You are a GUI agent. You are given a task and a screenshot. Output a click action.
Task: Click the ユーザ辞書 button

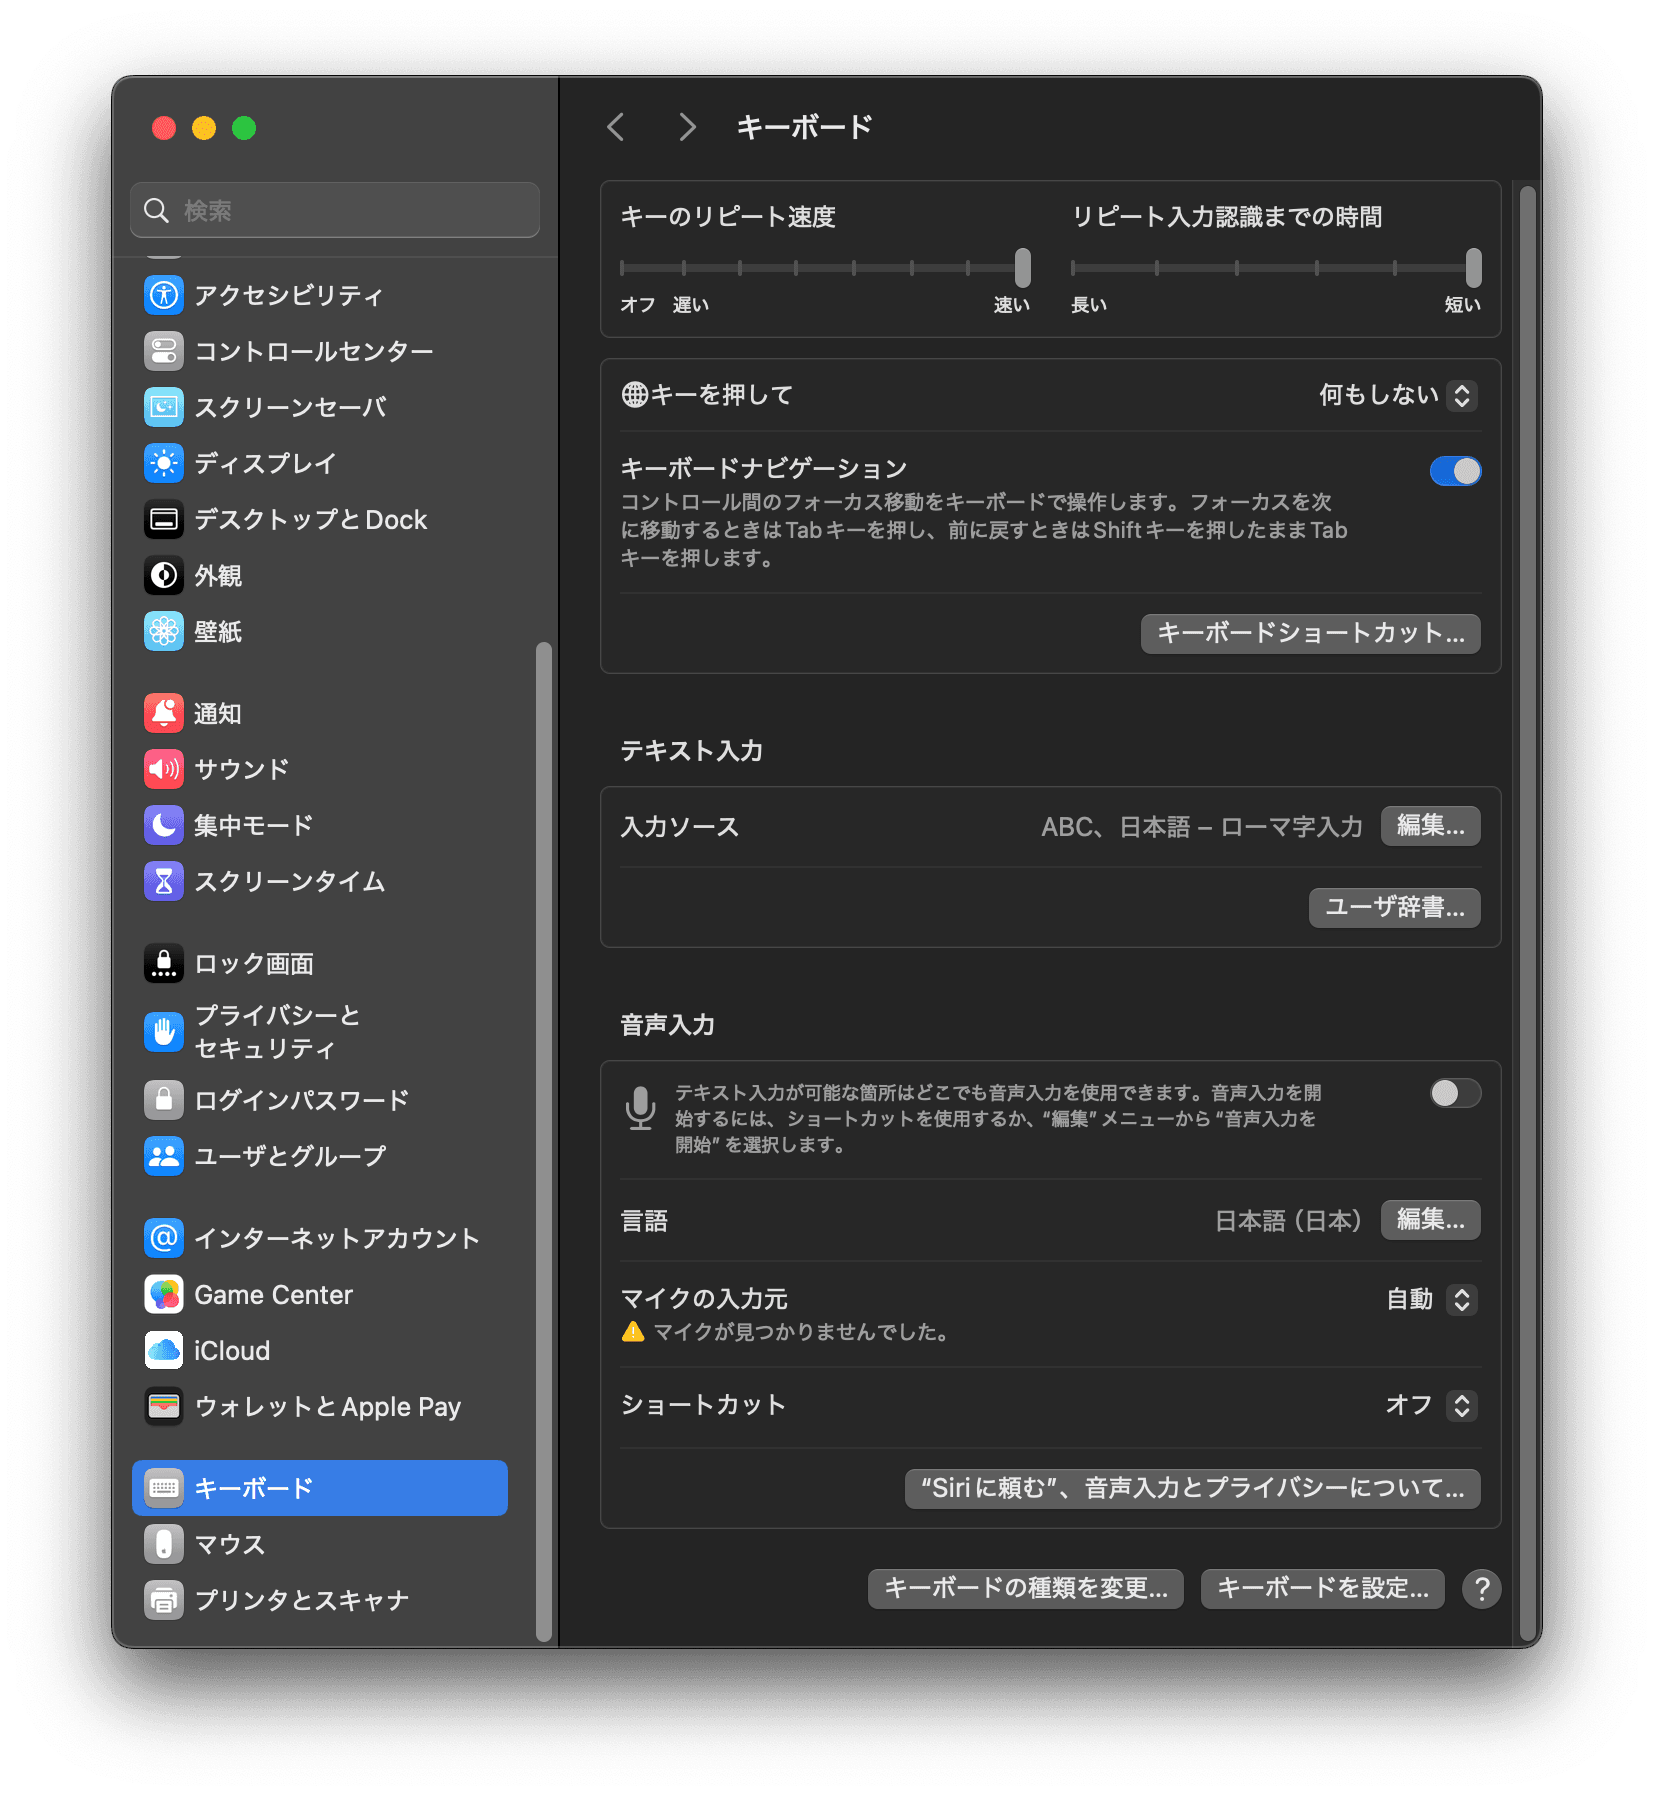(1393, 907)
